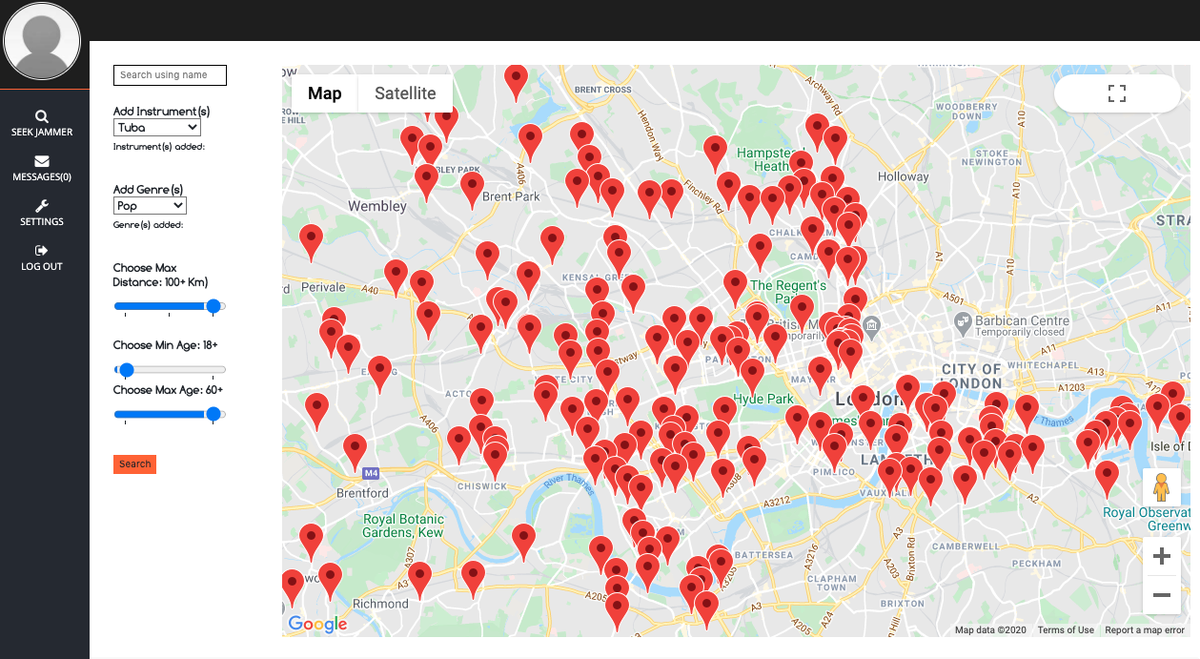Screen dimensions: 1200x659
Task: Click the Royal Botanic Gardens, Kew label
Action: click(403, 526)
